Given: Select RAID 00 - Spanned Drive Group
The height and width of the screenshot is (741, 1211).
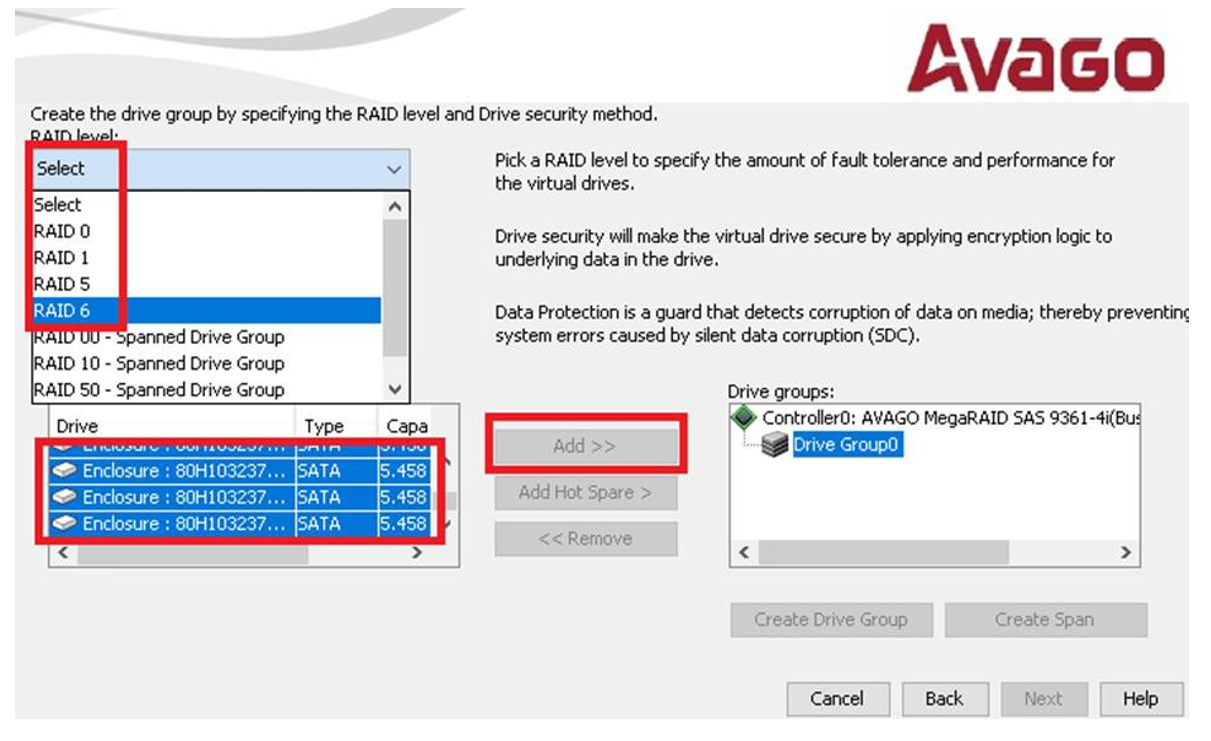Looking at the screenshot, I should pos(207,337).
